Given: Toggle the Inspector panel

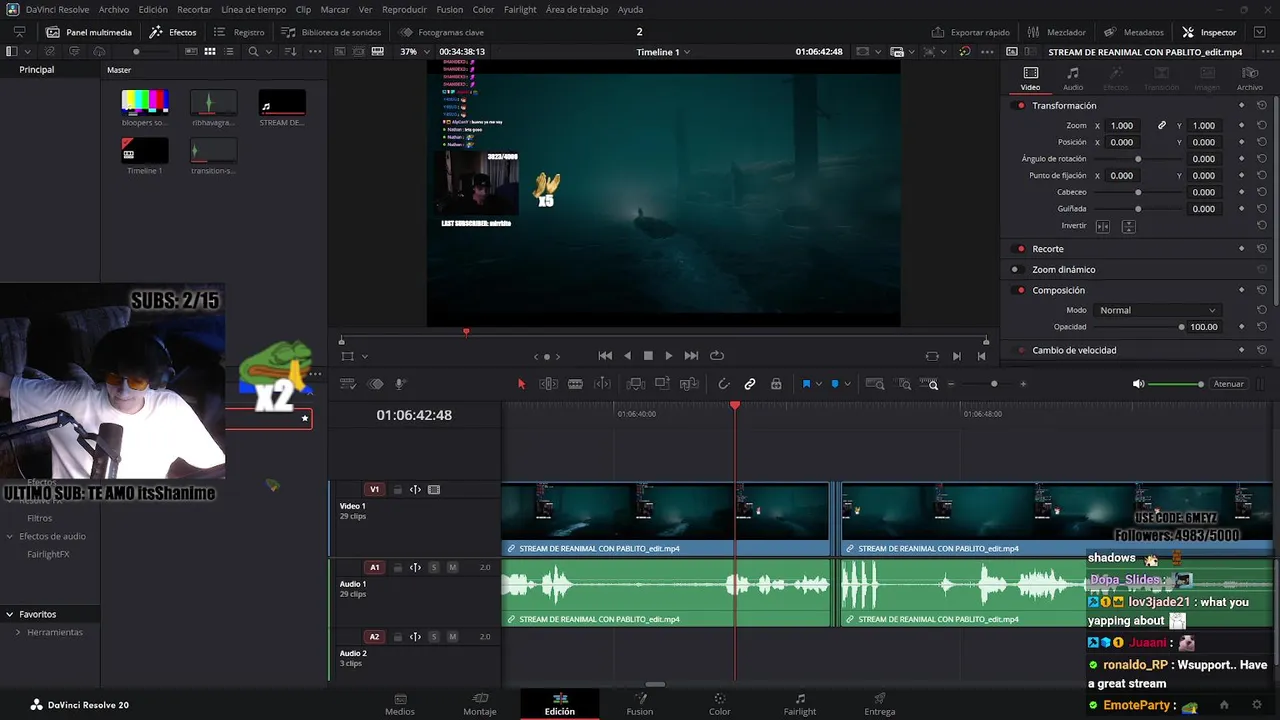Looking at the screenshot, I should (1209, 32).
